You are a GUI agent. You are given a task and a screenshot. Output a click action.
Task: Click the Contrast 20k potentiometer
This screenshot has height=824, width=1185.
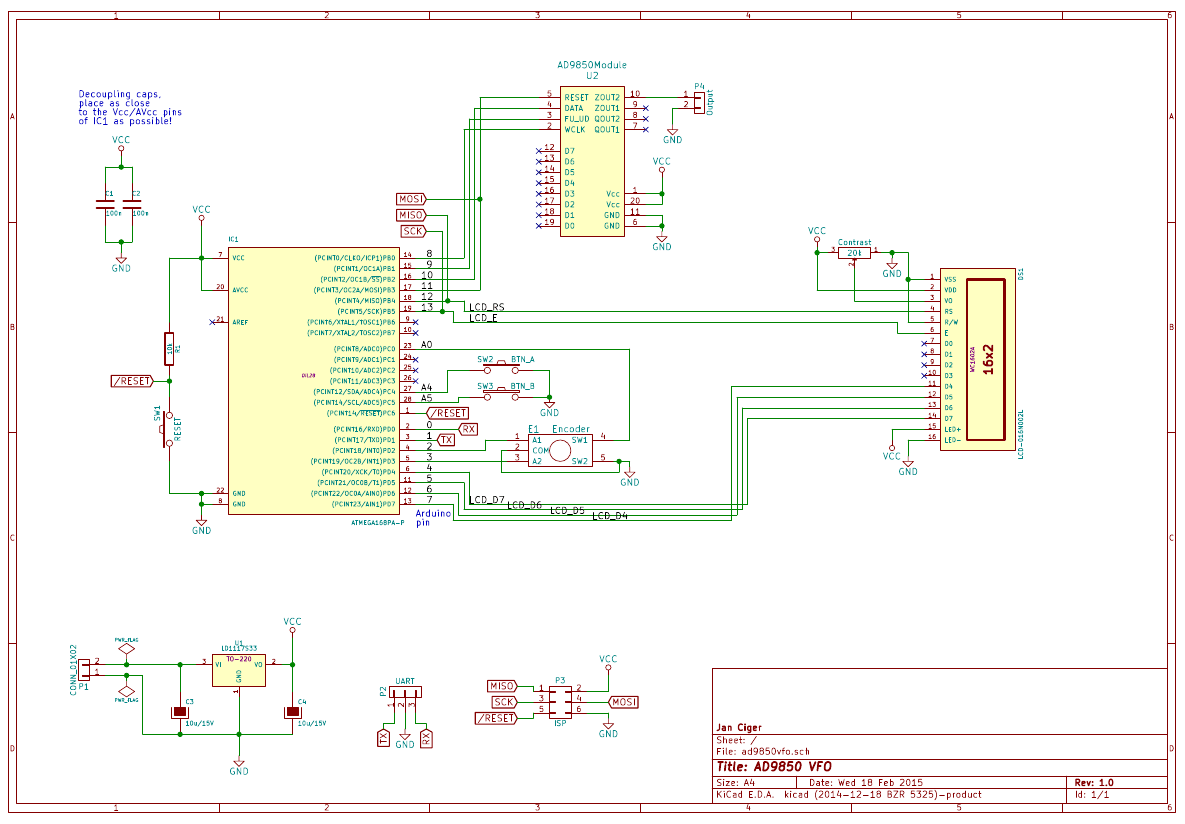[854, 252]
